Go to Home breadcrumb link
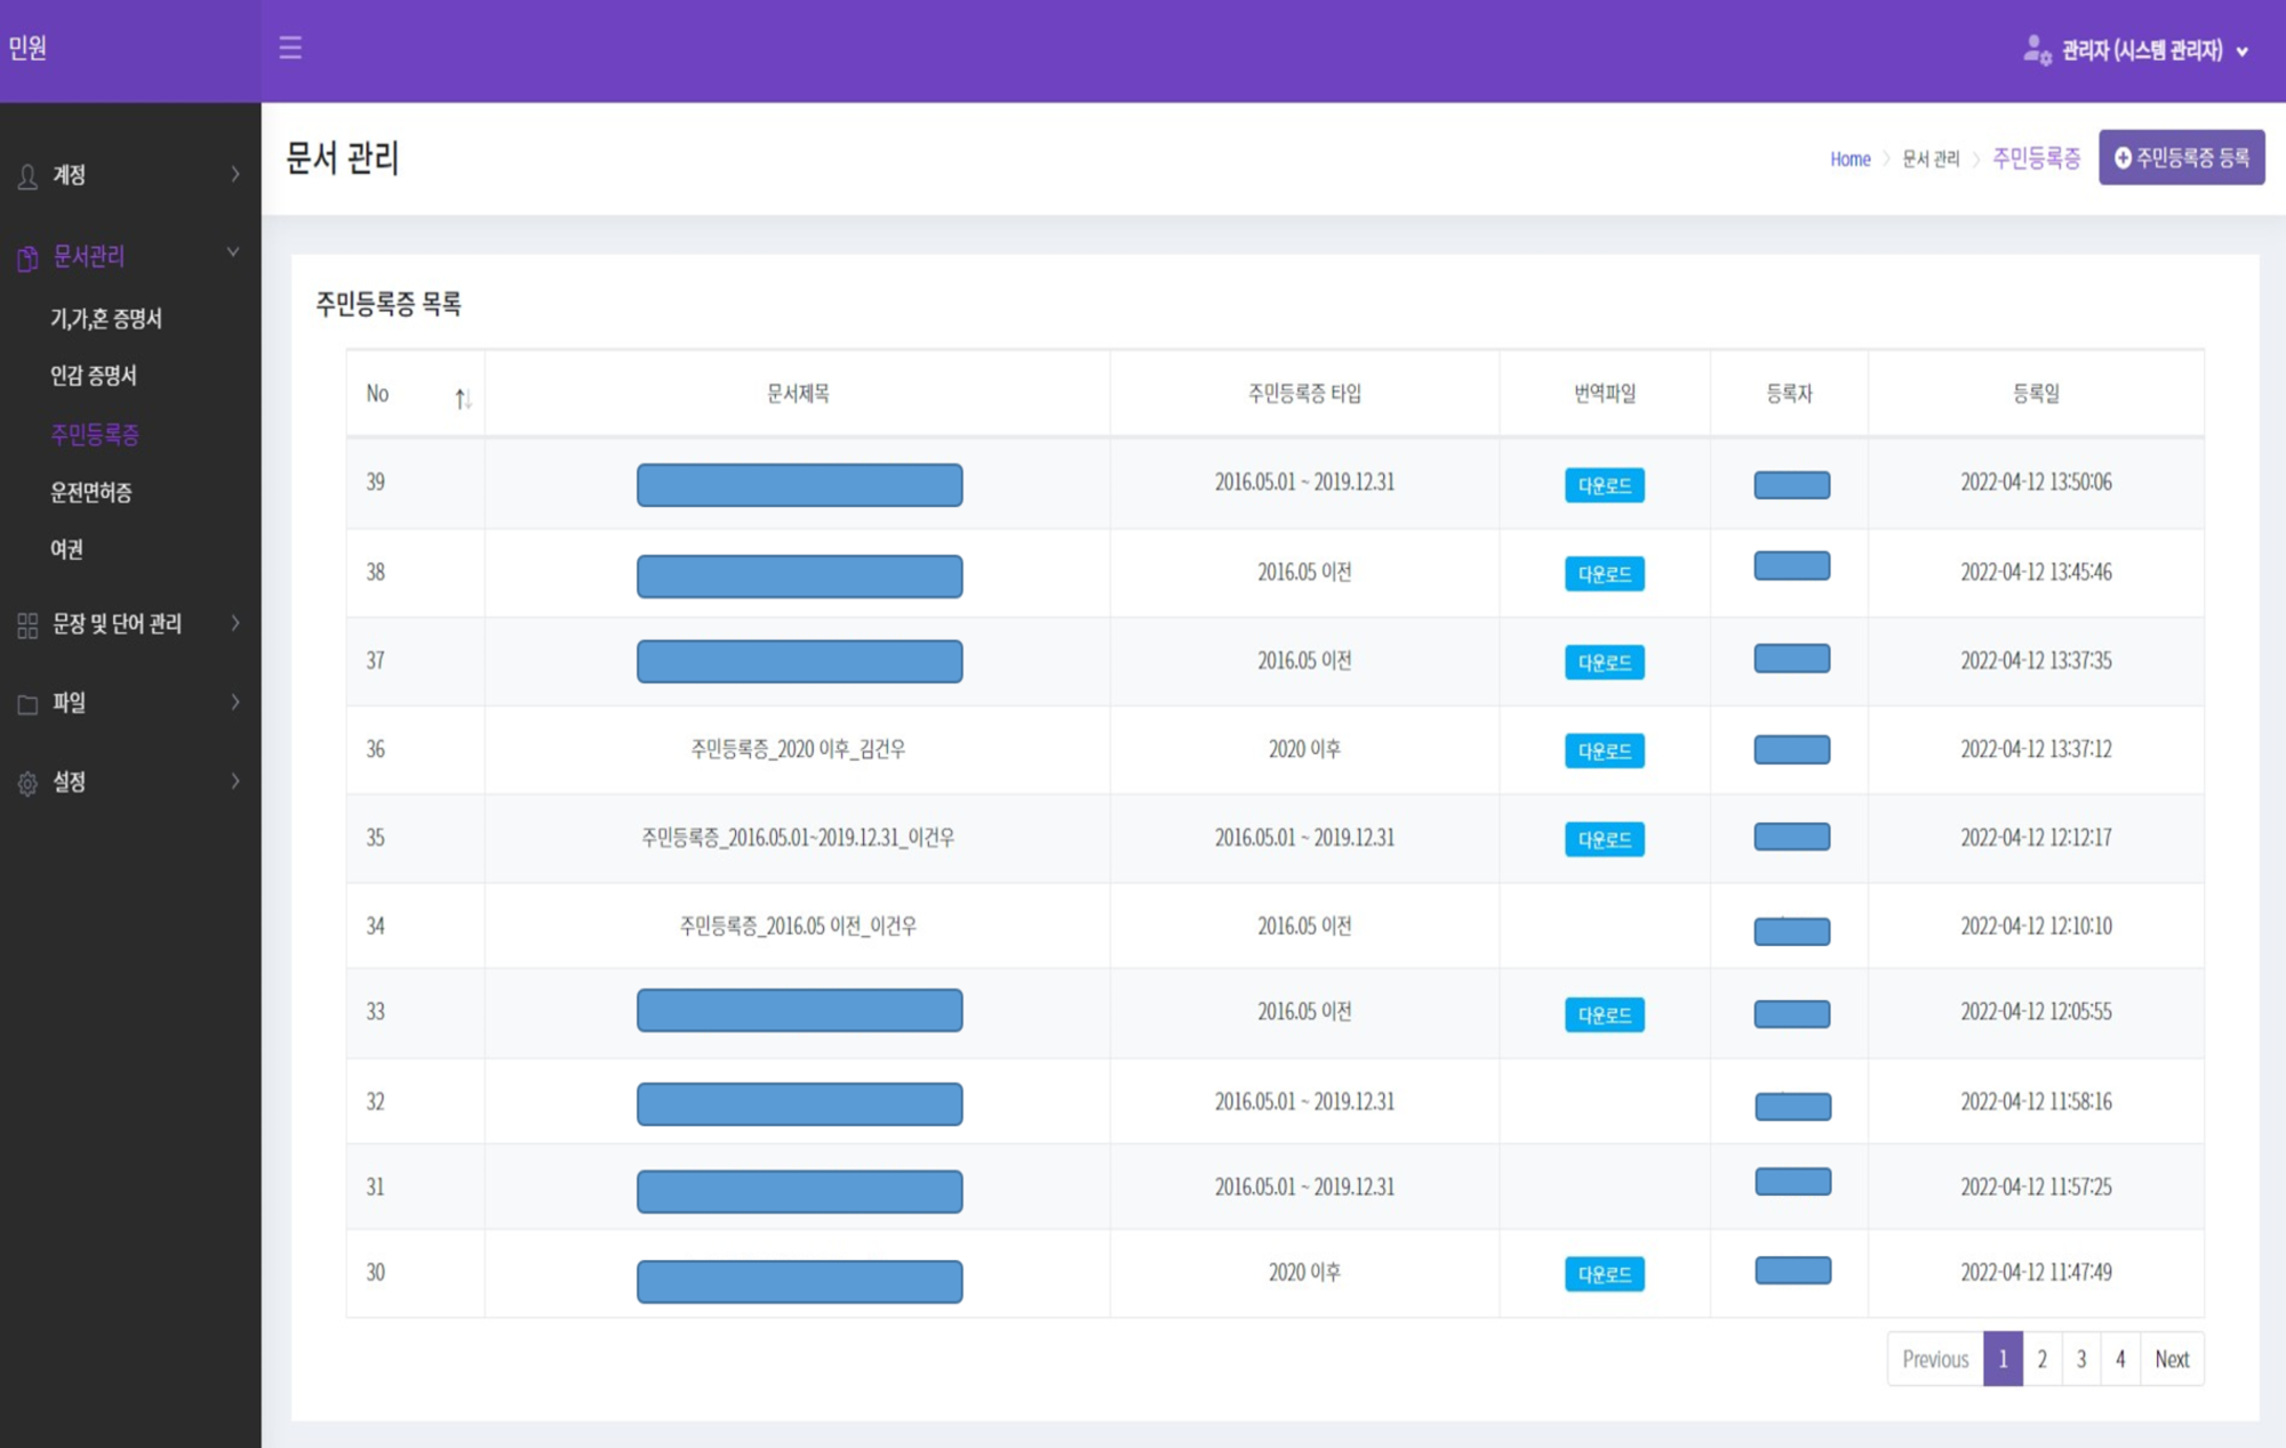This screenshot has height=1448, width=2286. [1850, 159]
